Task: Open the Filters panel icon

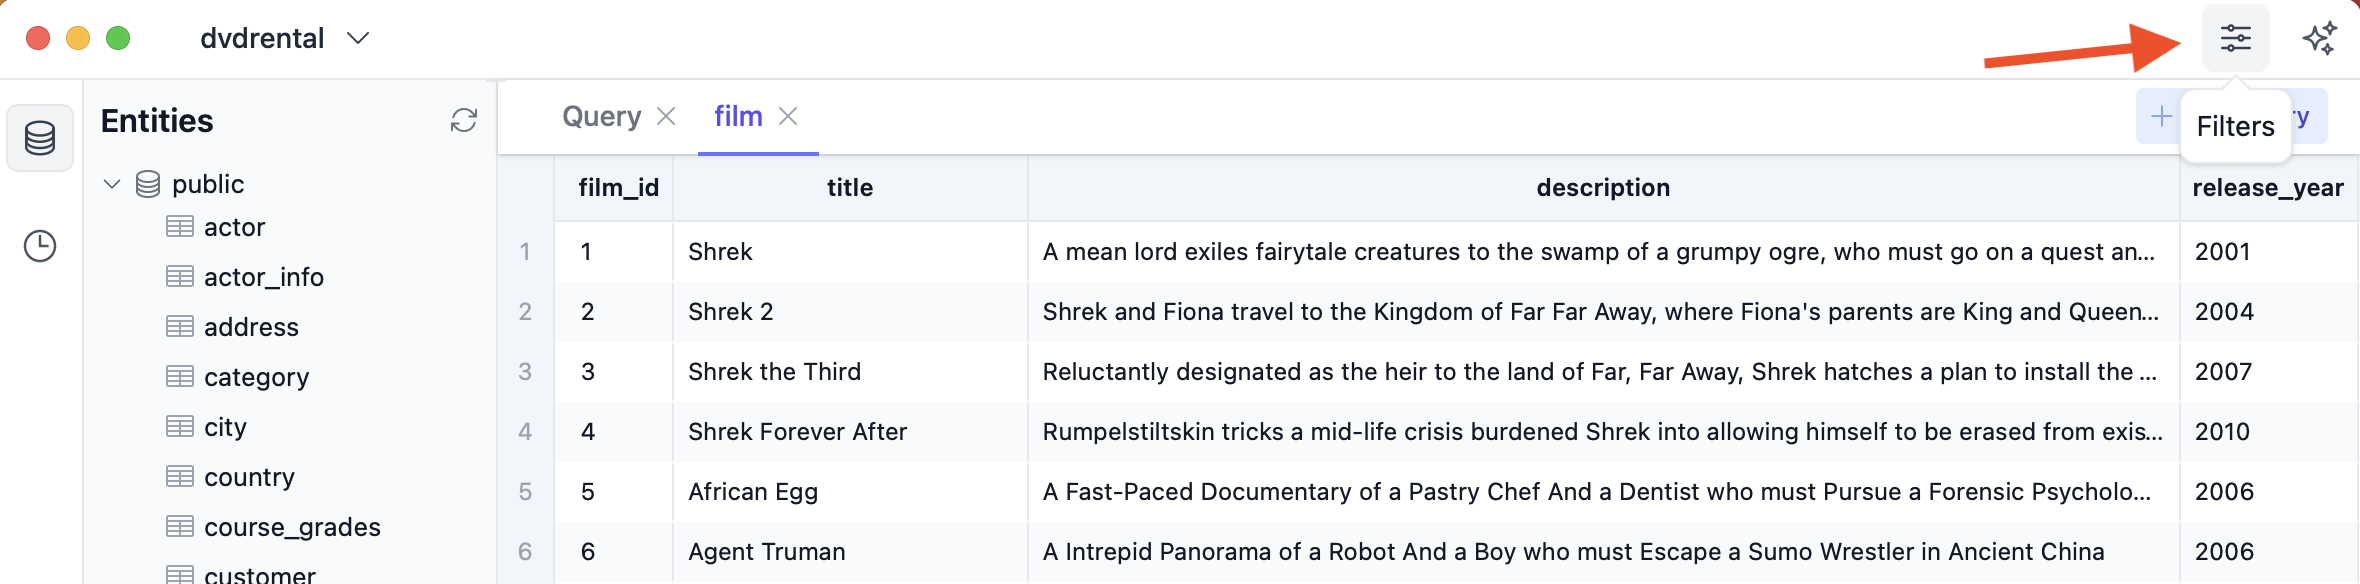Action: (x=2235, y=39)
